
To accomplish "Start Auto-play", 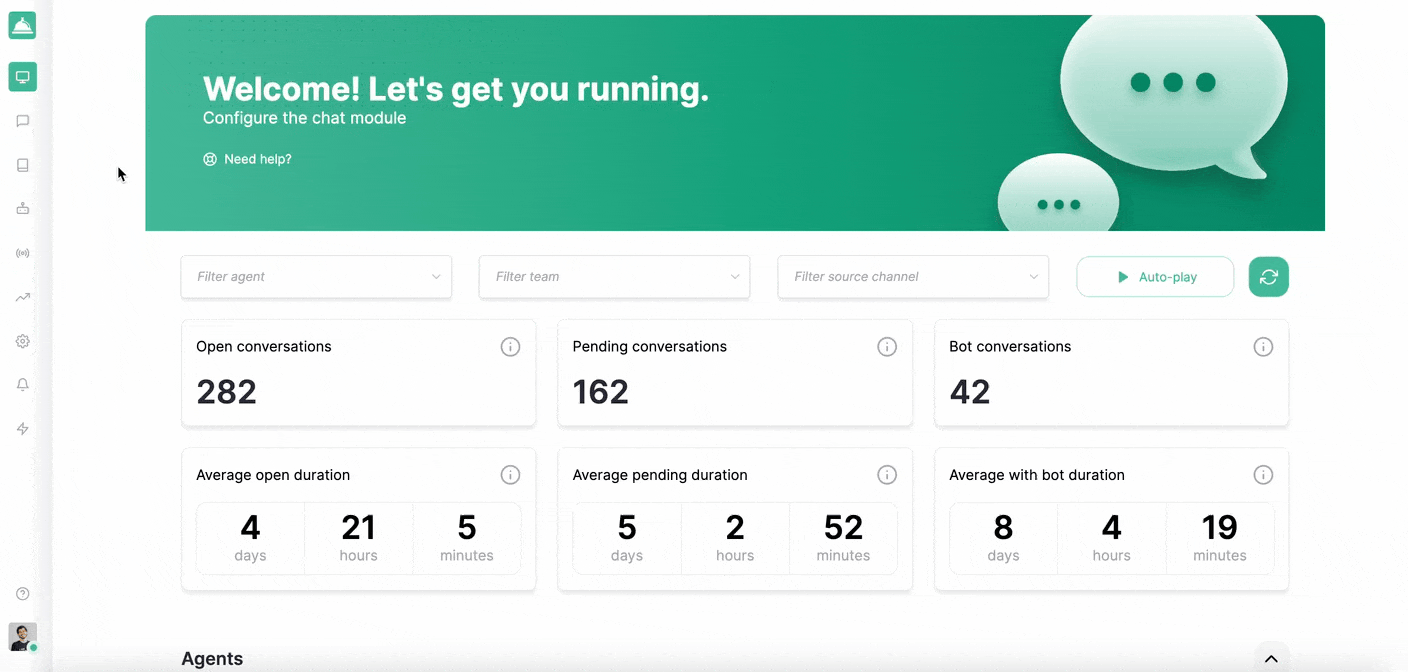I will pyautogui.click(x=1155, y=277).
